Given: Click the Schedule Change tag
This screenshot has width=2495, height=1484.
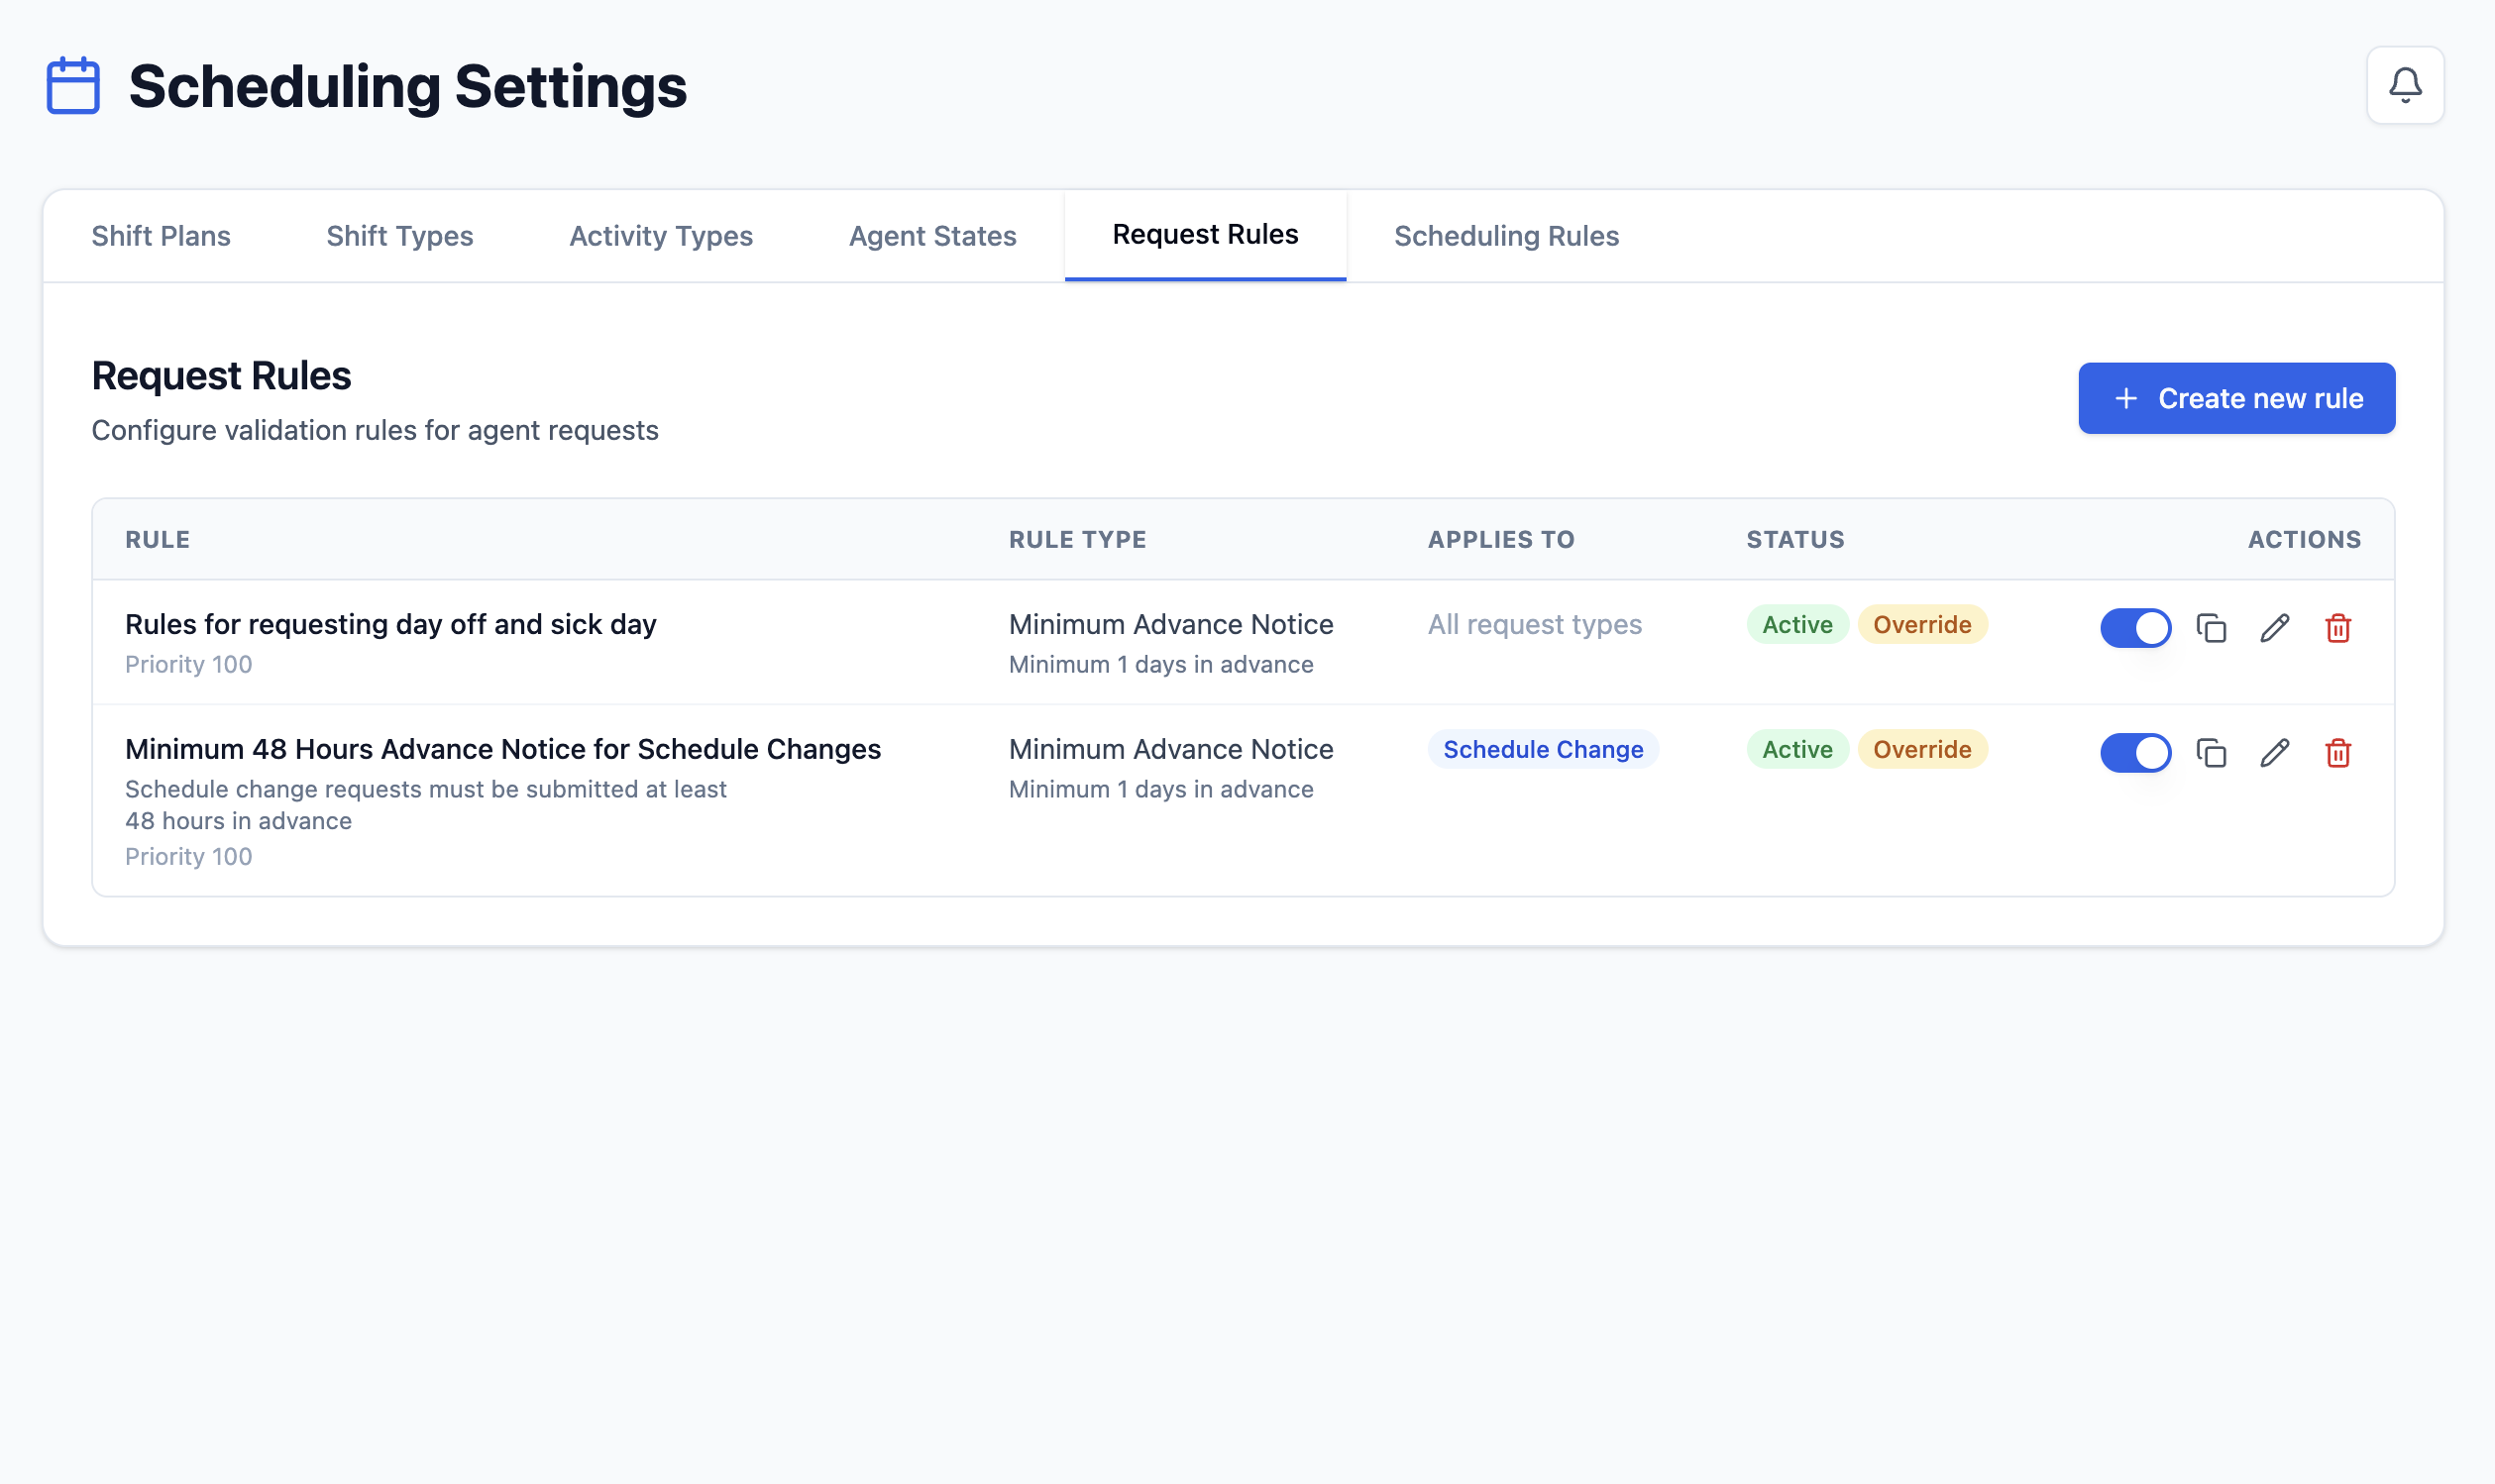Looking at the screenshot, I should pos(1542,749).
